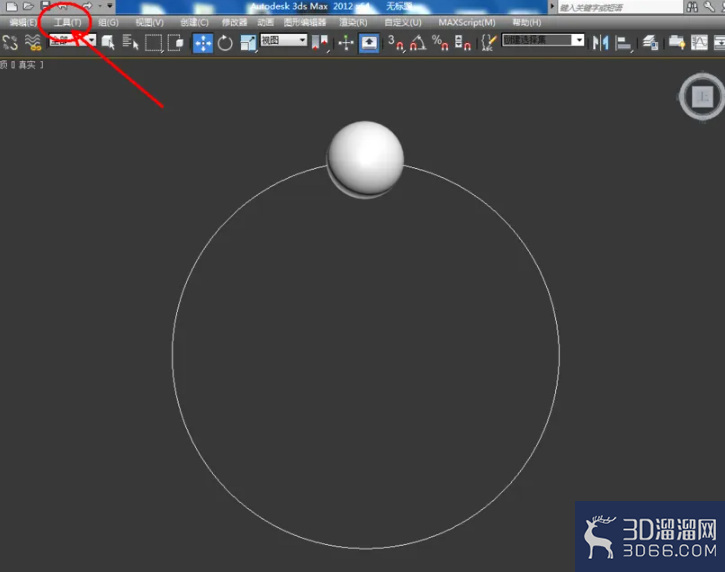725x572 pixels.
Task: Open the Curve Editor icon
Action: (699, 43)
